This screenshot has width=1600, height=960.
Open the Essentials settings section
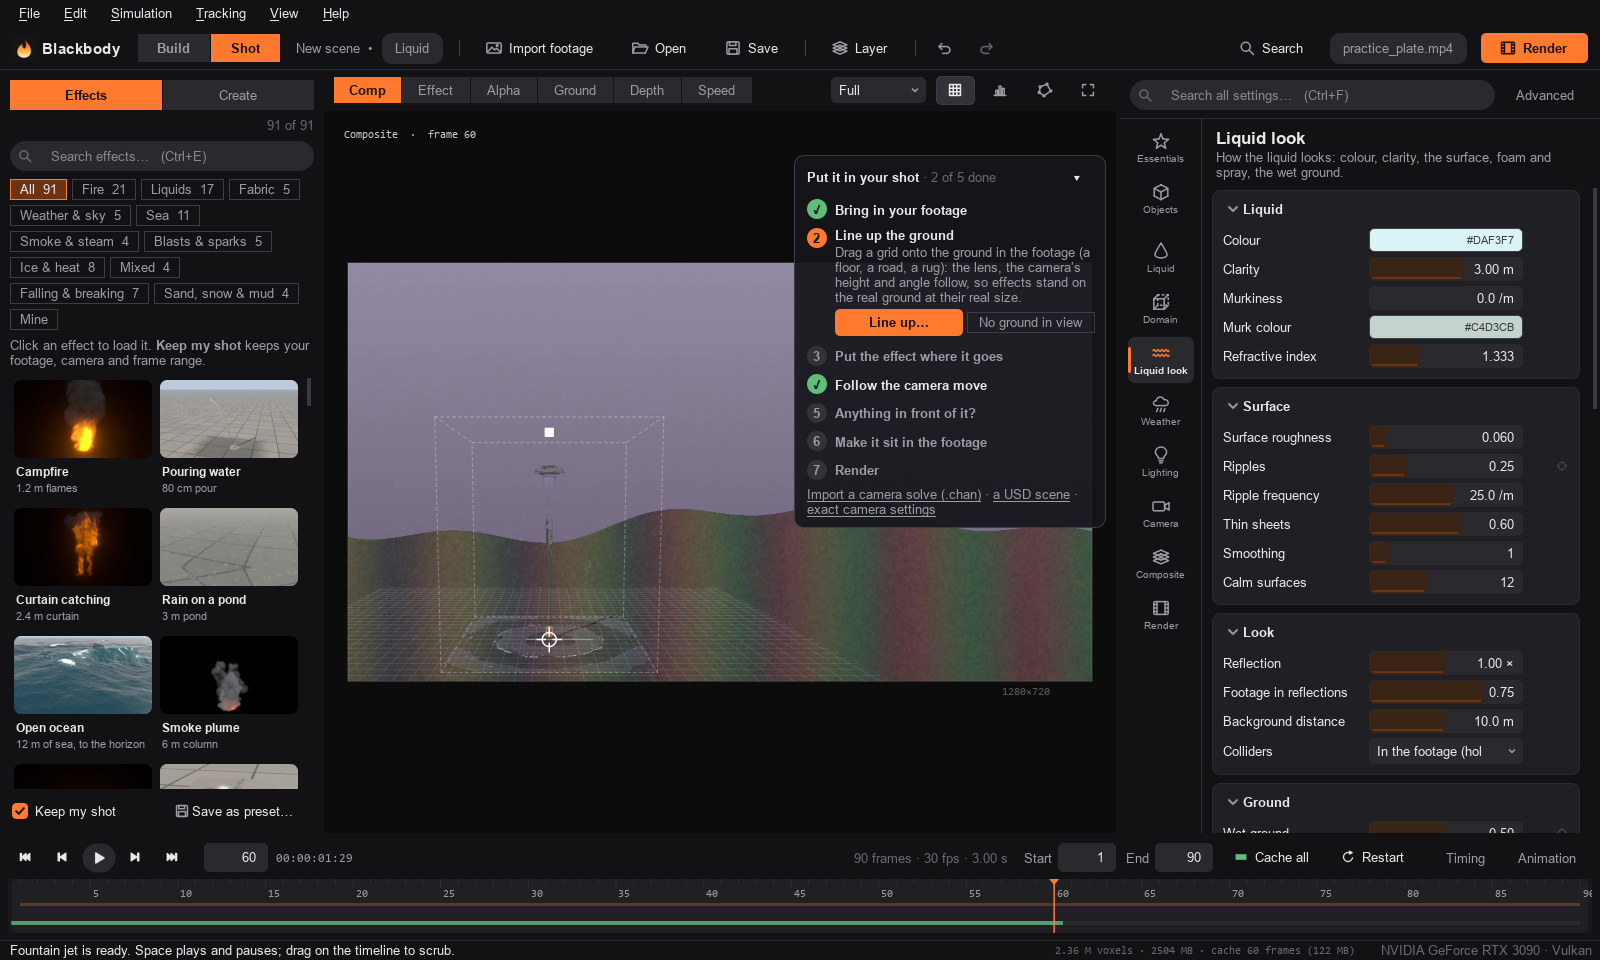(1160, 148)
